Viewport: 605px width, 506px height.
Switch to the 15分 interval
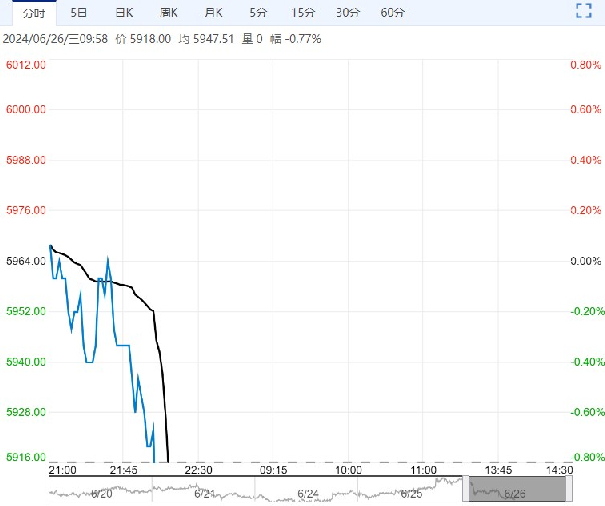click(303, 13)
